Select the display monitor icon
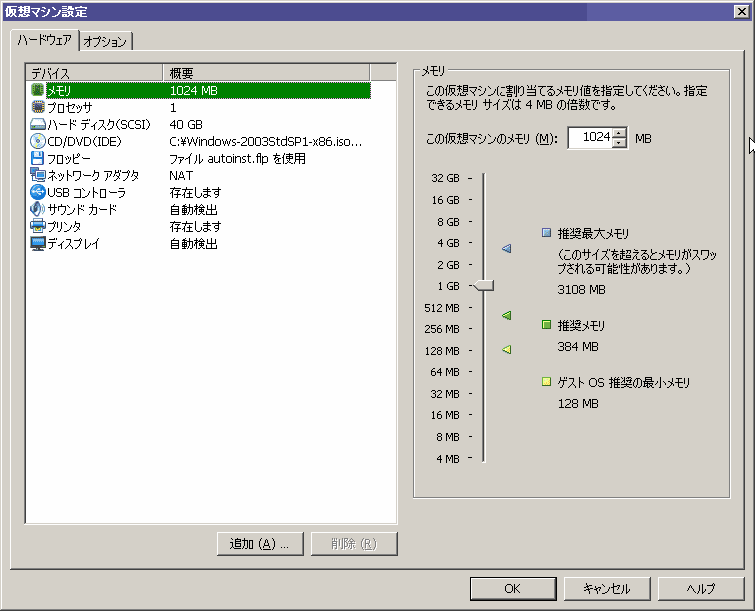The image size is (755, 611). [x=38, y=243]
